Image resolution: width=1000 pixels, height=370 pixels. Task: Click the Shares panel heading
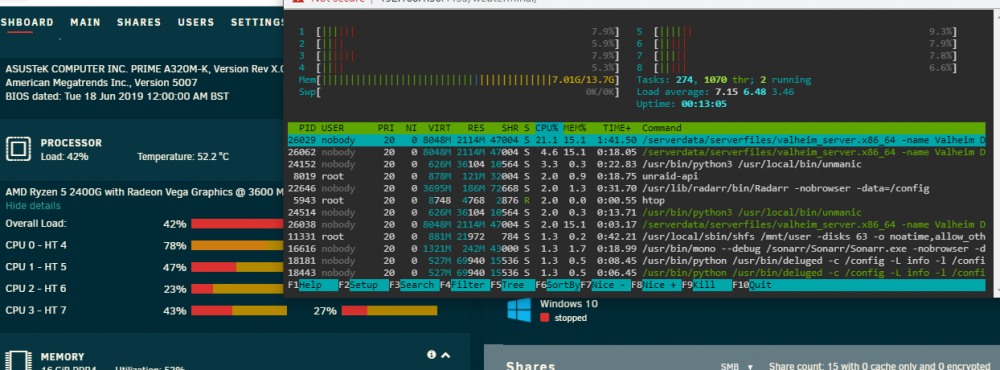[x=531, y=366]
